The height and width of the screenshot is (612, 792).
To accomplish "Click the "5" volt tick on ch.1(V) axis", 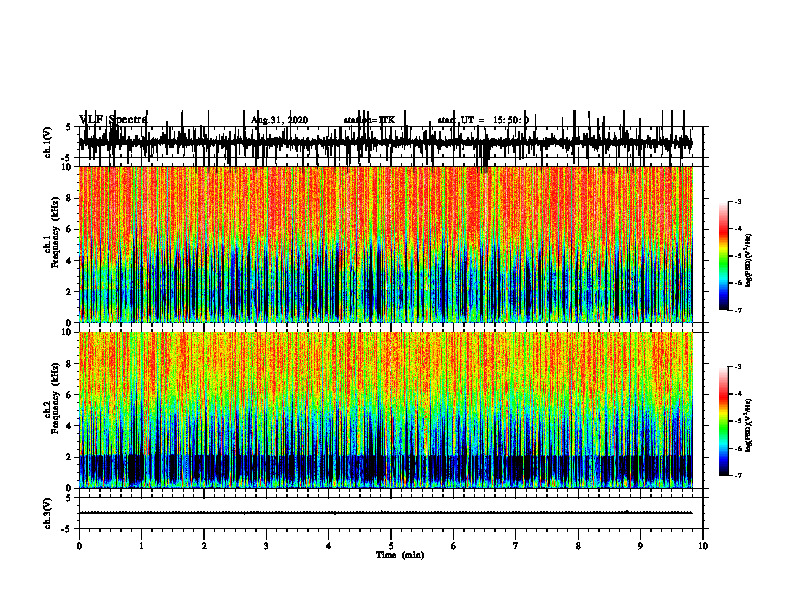I will point(68,127).
